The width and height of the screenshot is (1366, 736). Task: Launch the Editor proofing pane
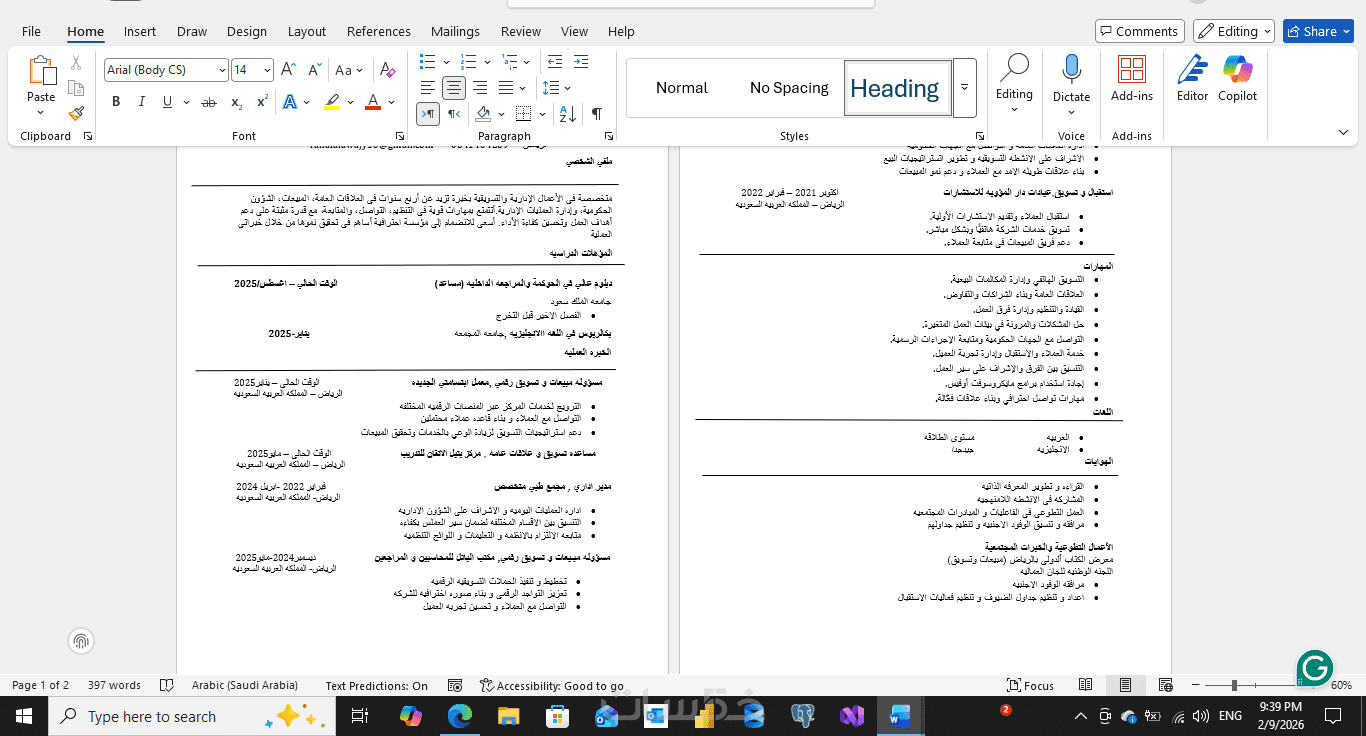point(1192,78)
